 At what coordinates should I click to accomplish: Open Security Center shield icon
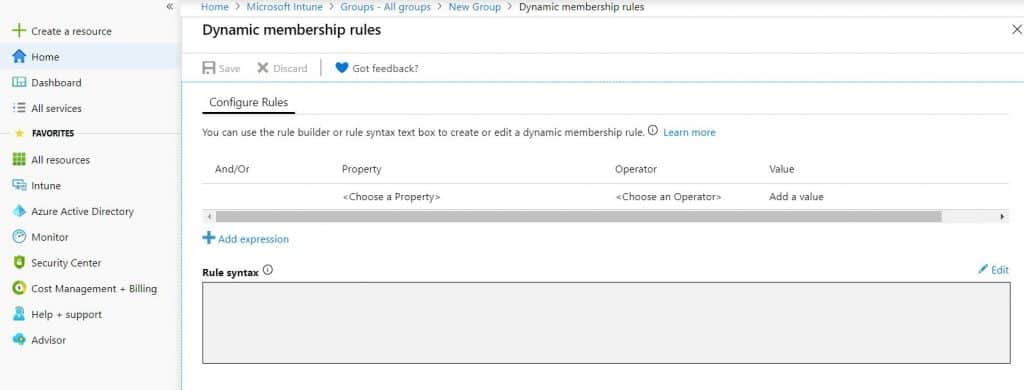[19, 263]
